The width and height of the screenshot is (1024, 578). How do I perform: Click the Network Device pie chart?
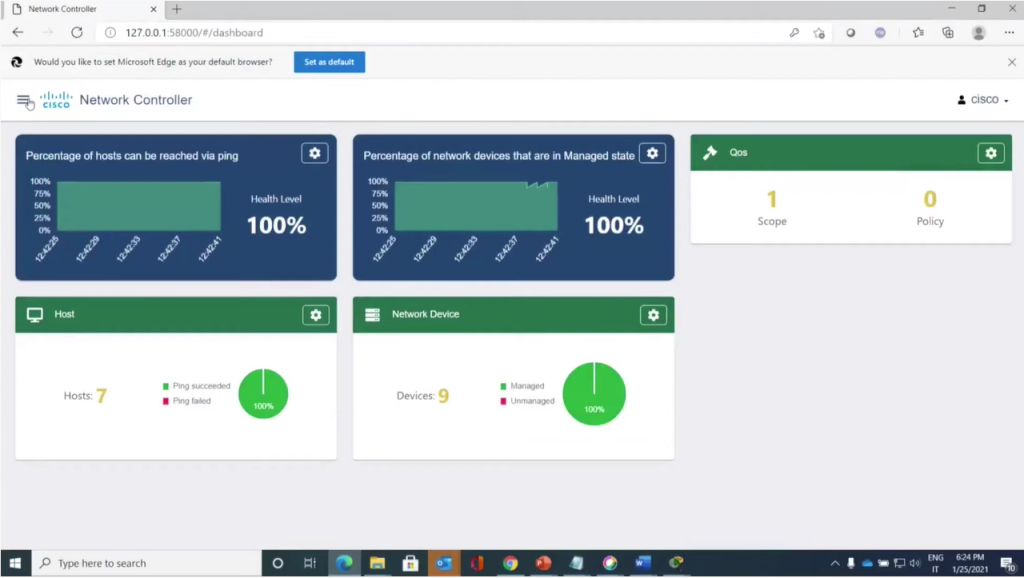(594, 394)
